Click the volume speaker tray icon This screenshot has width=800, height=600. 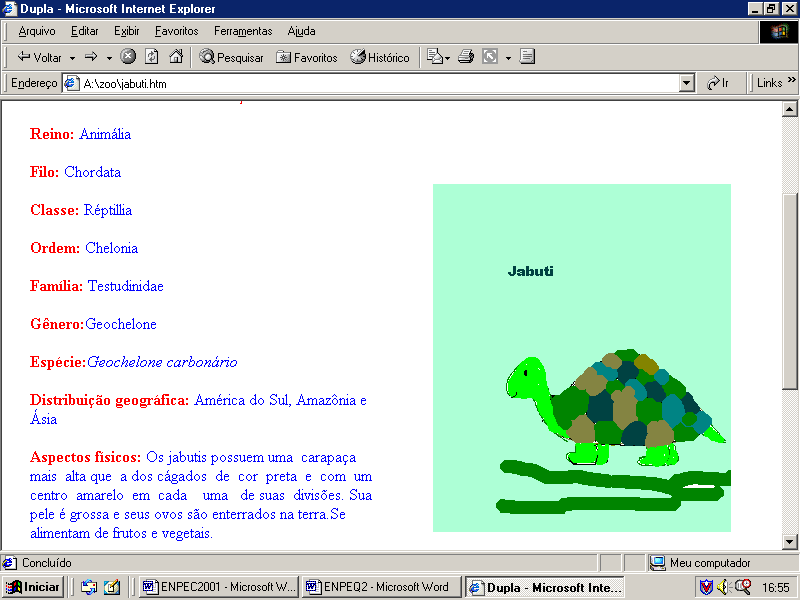(723, 587)
